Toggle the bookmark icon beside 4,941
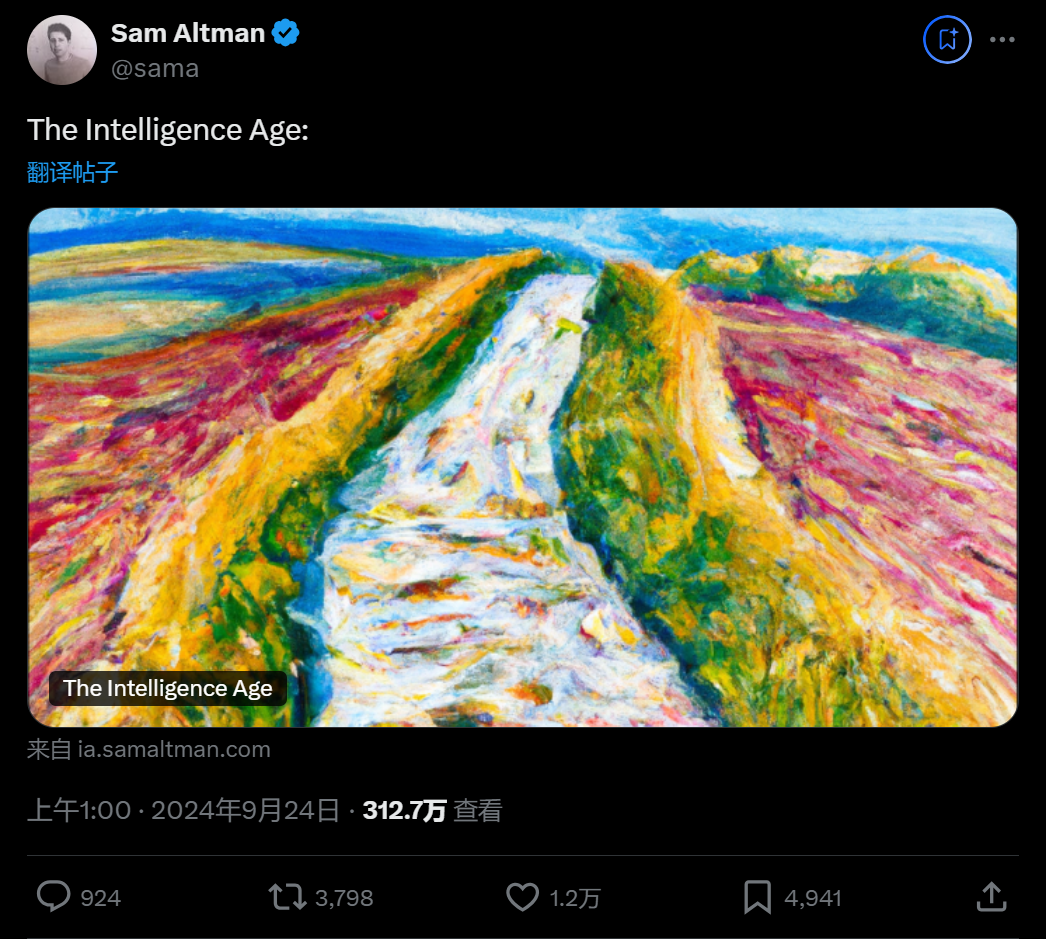Image resolution: width=1046 pixels, height=939 pixels. click(x=757, y=897)
